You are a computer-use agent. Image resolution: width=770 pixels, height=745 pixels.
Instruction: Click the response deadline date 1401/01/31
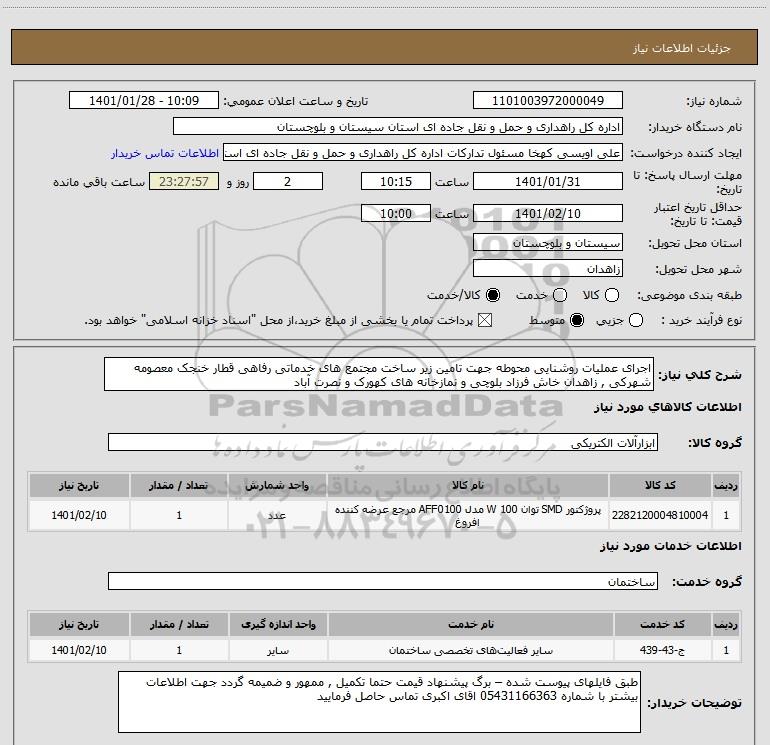(548, 181)
